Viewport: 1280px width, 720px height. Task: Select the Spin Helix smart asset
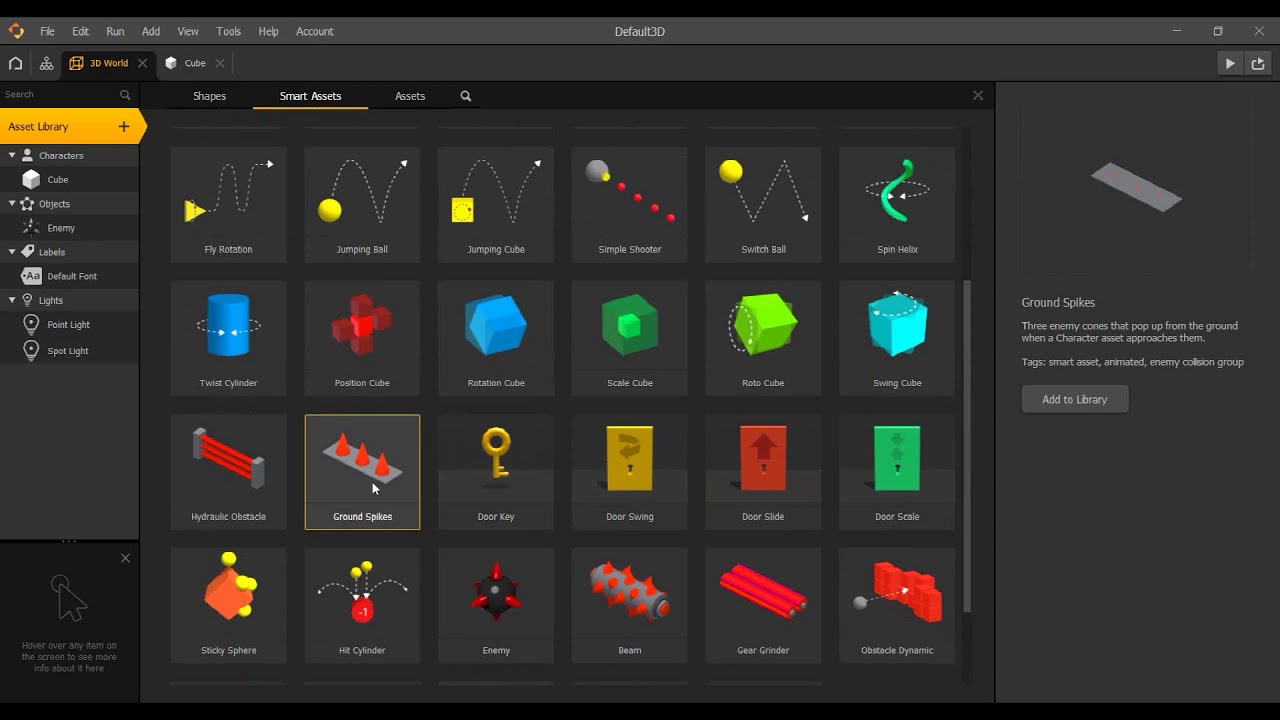point(897,204)
